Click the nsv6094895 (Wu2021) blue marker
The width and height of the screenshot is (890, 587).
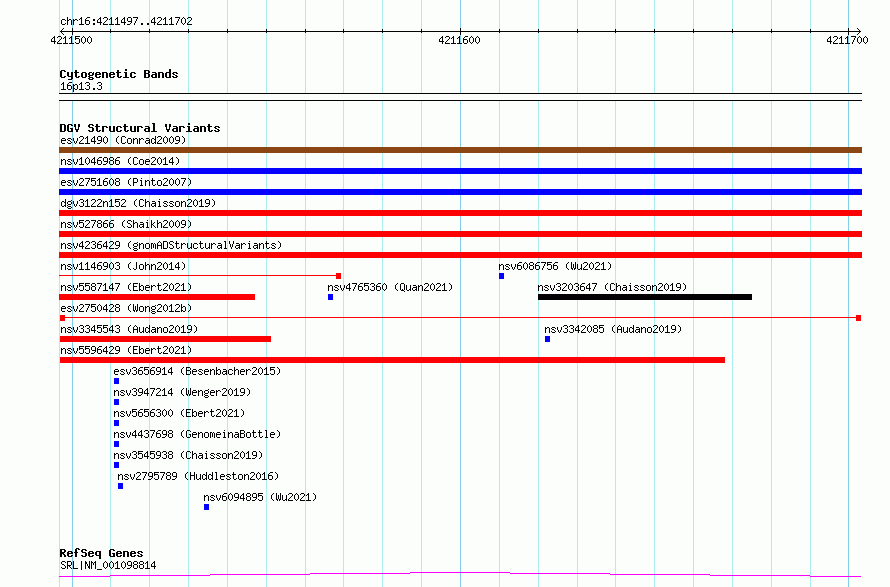click(207, 507)
